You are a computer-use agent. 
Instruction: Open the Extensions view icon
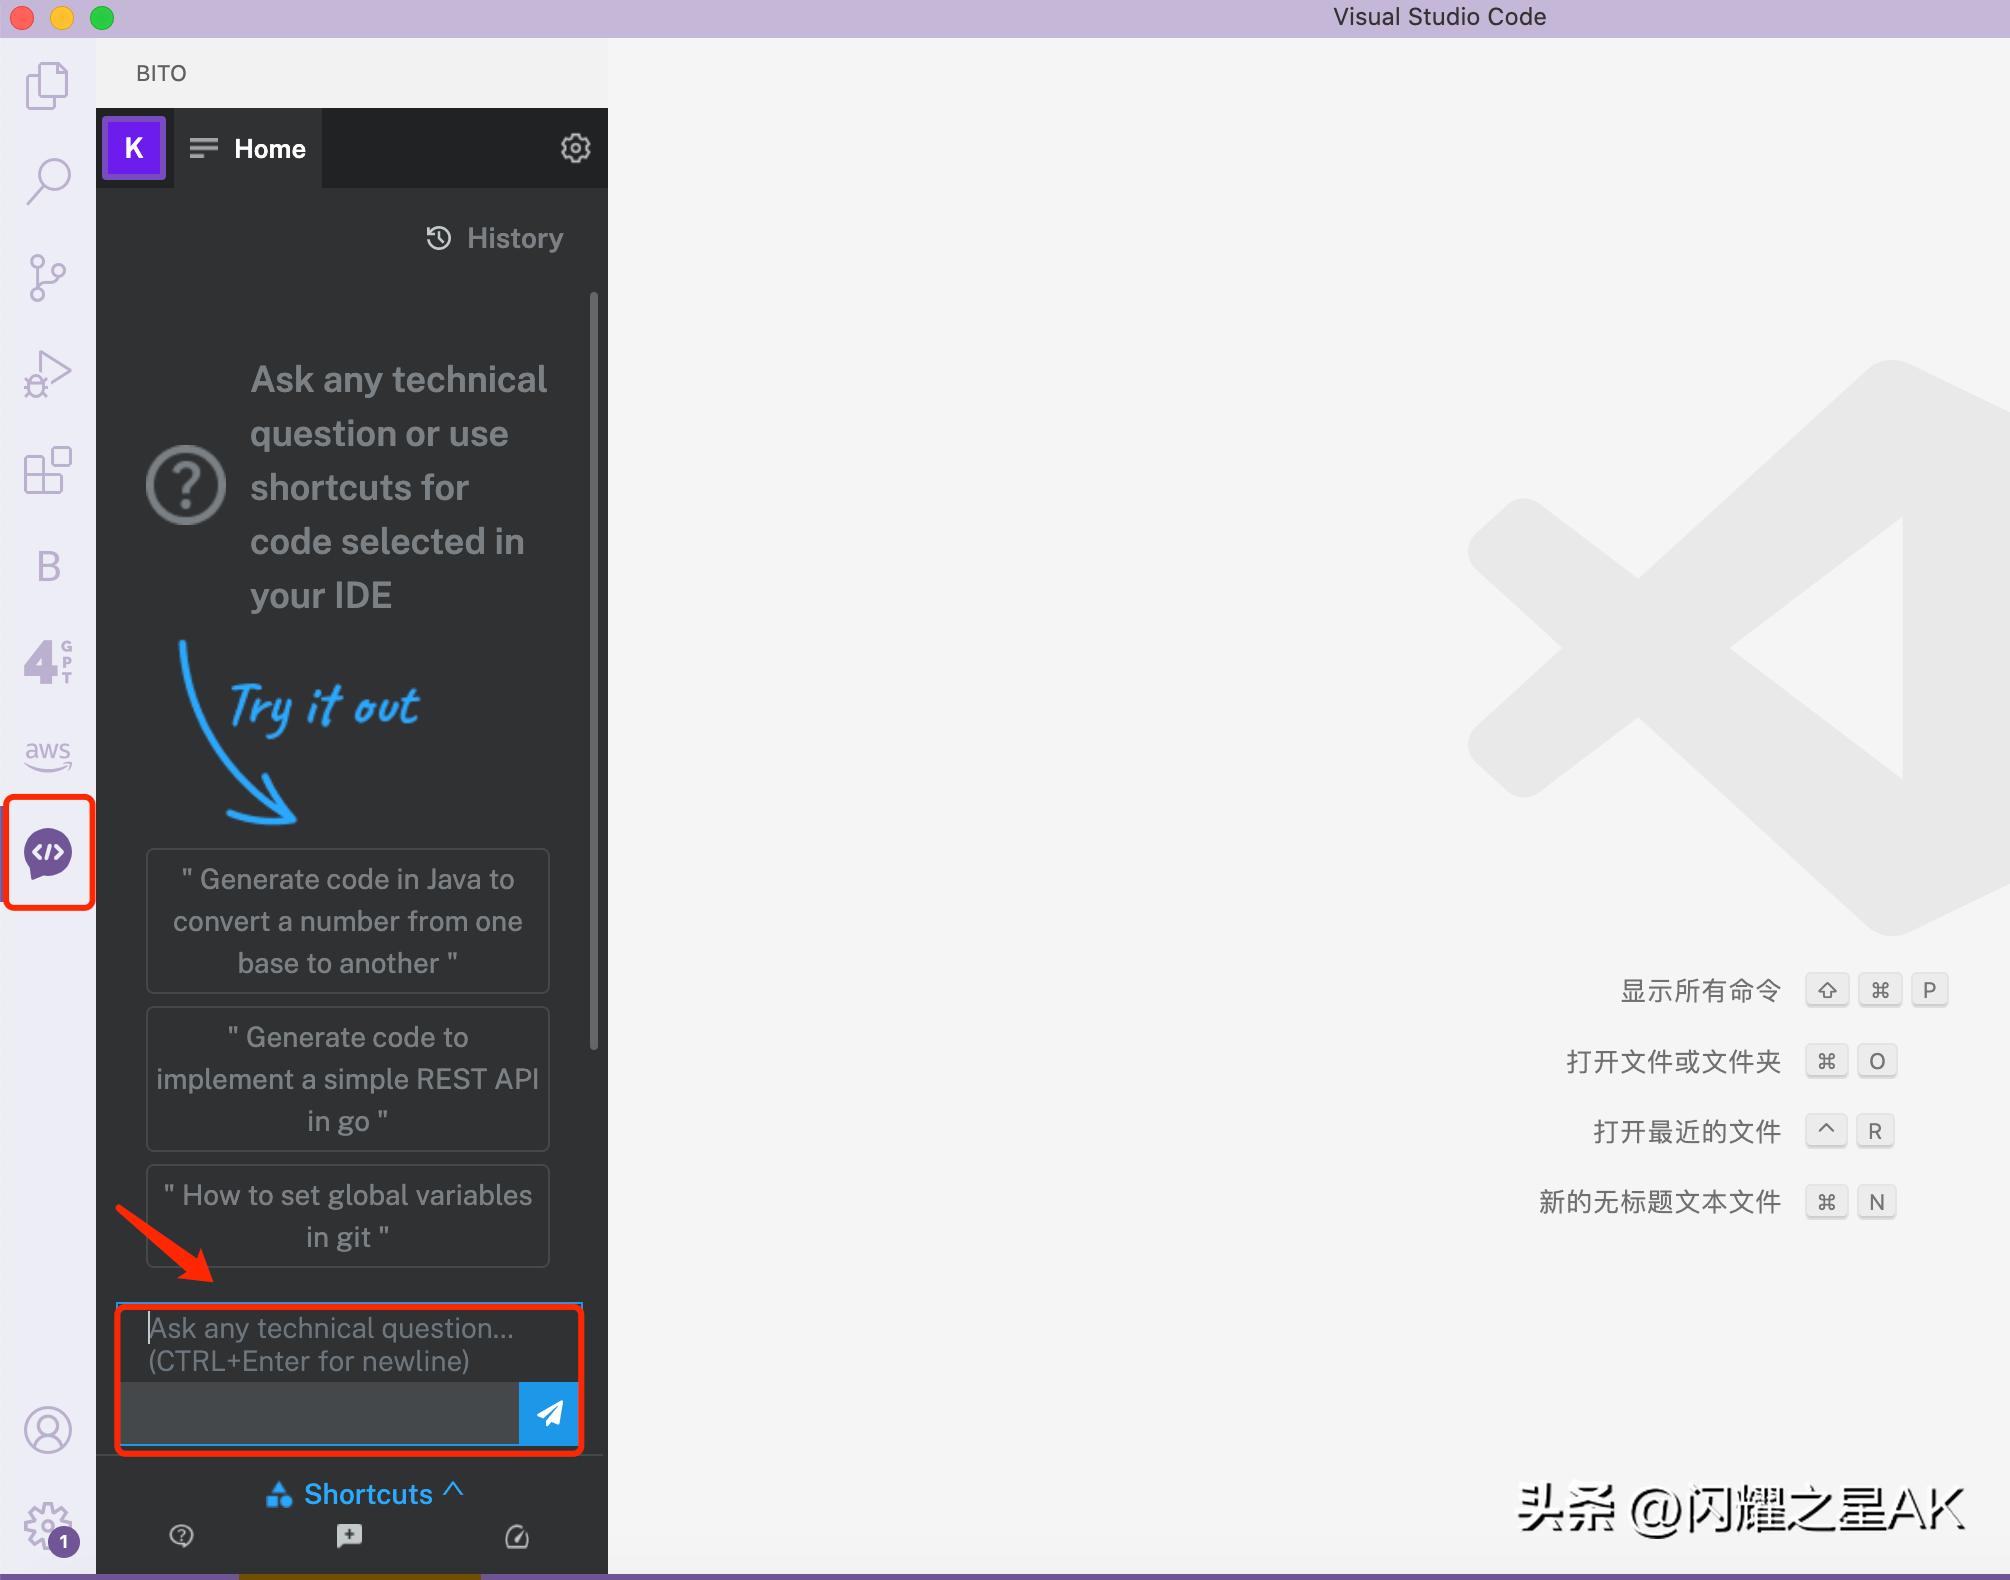47,470
